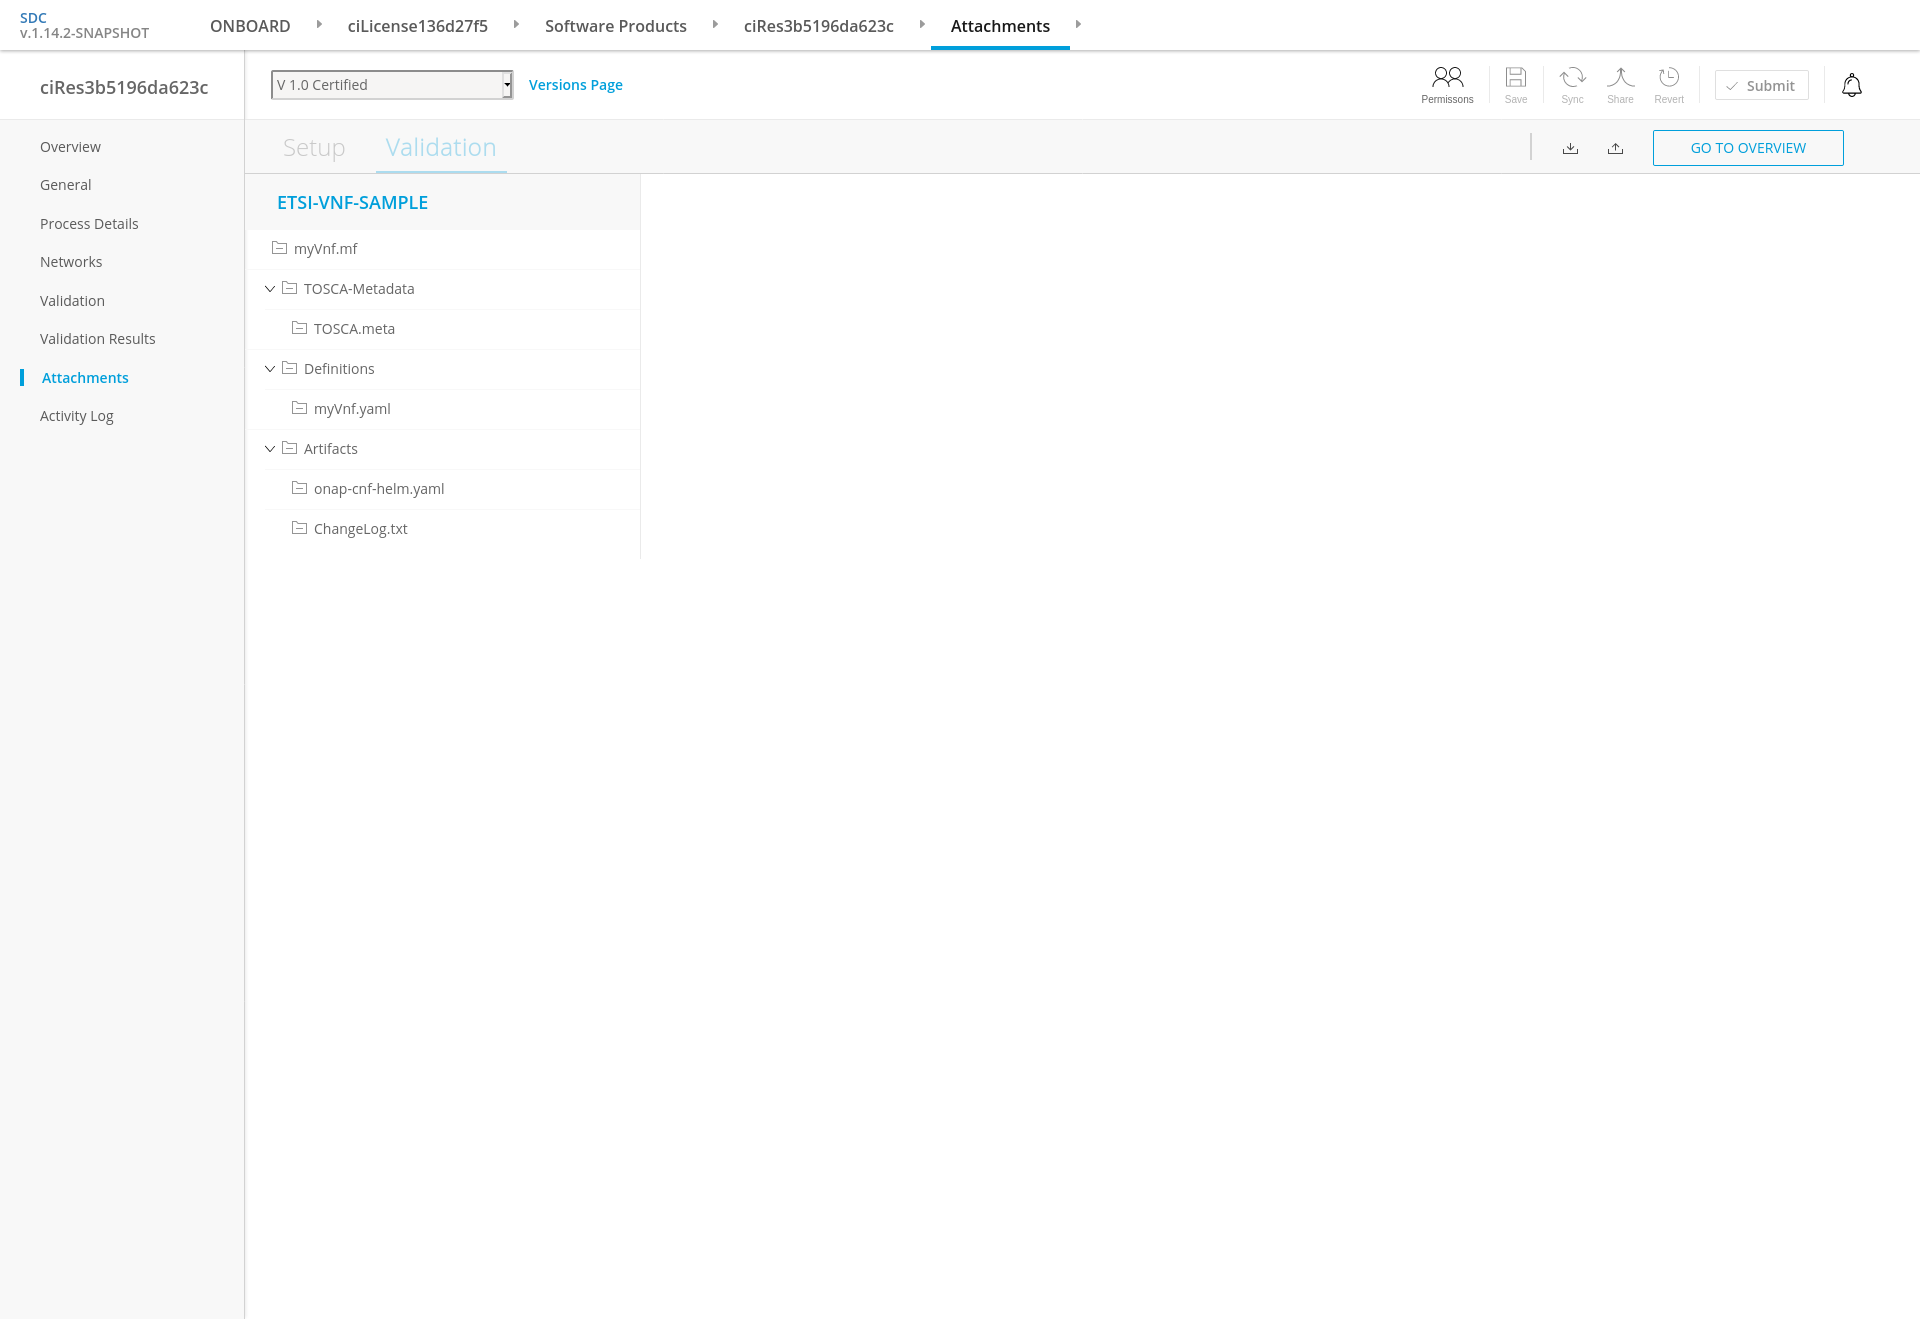The height and width of the screenshot is (1319, 1920).
Task: Open the notifications bell
Action: [x=1851, y=86]
